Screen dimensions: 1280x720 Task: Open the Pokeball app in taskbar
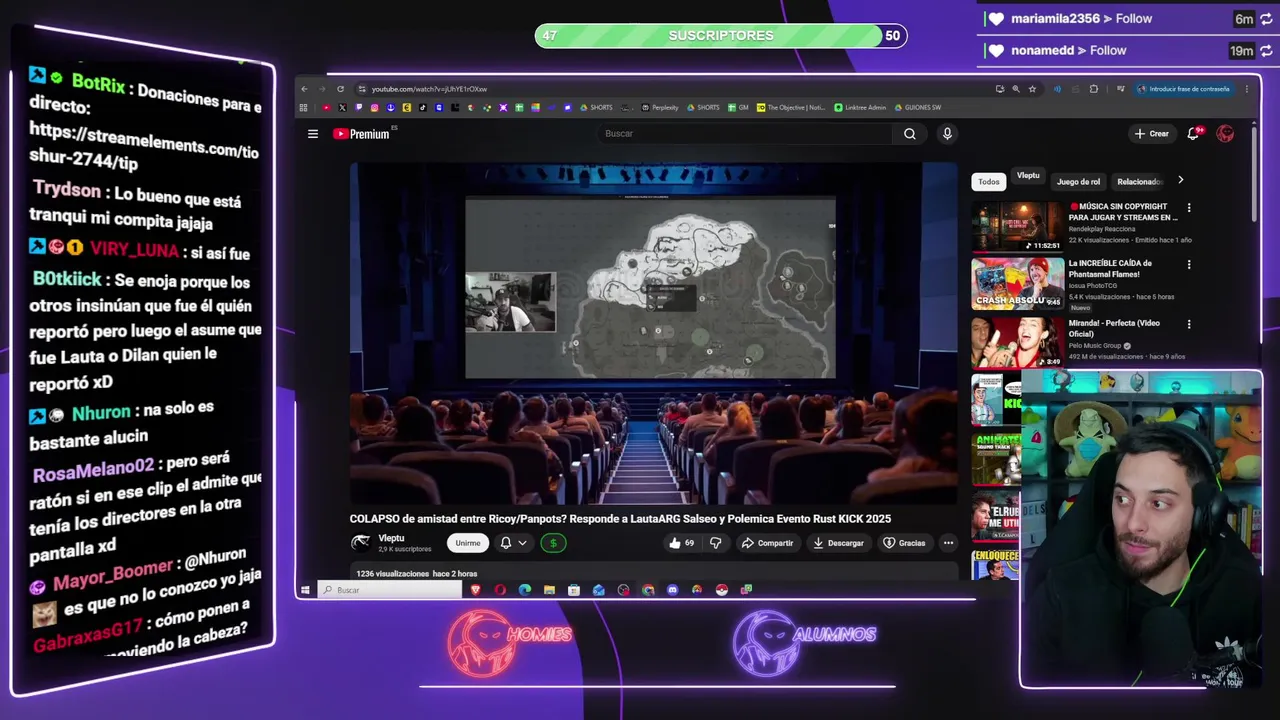[721, 590]
